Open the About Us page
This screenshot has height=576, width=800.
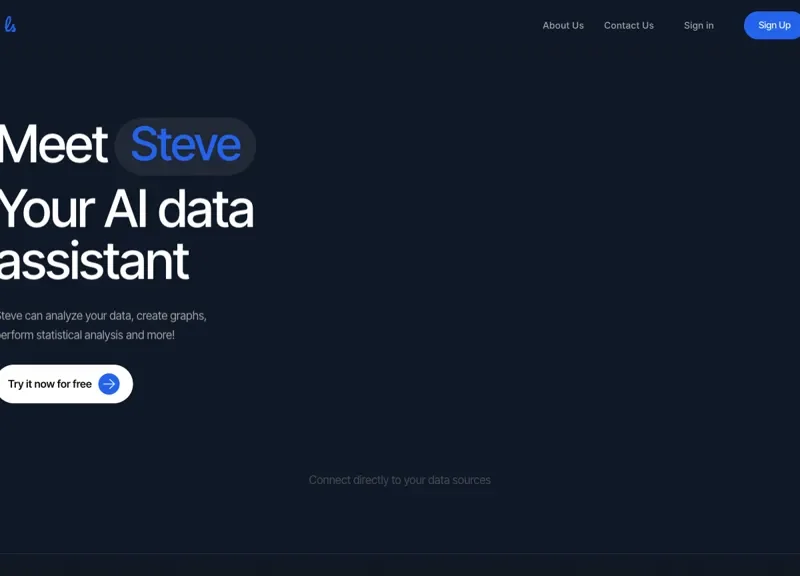tap(563, 25)
